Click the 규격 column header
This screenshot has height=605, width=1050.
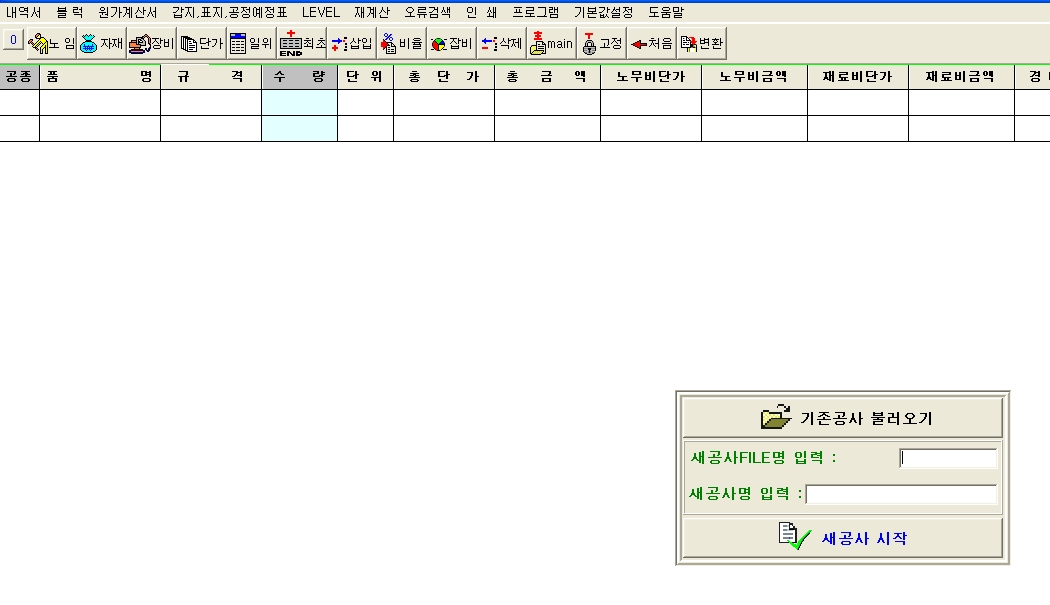coord(211,77)
